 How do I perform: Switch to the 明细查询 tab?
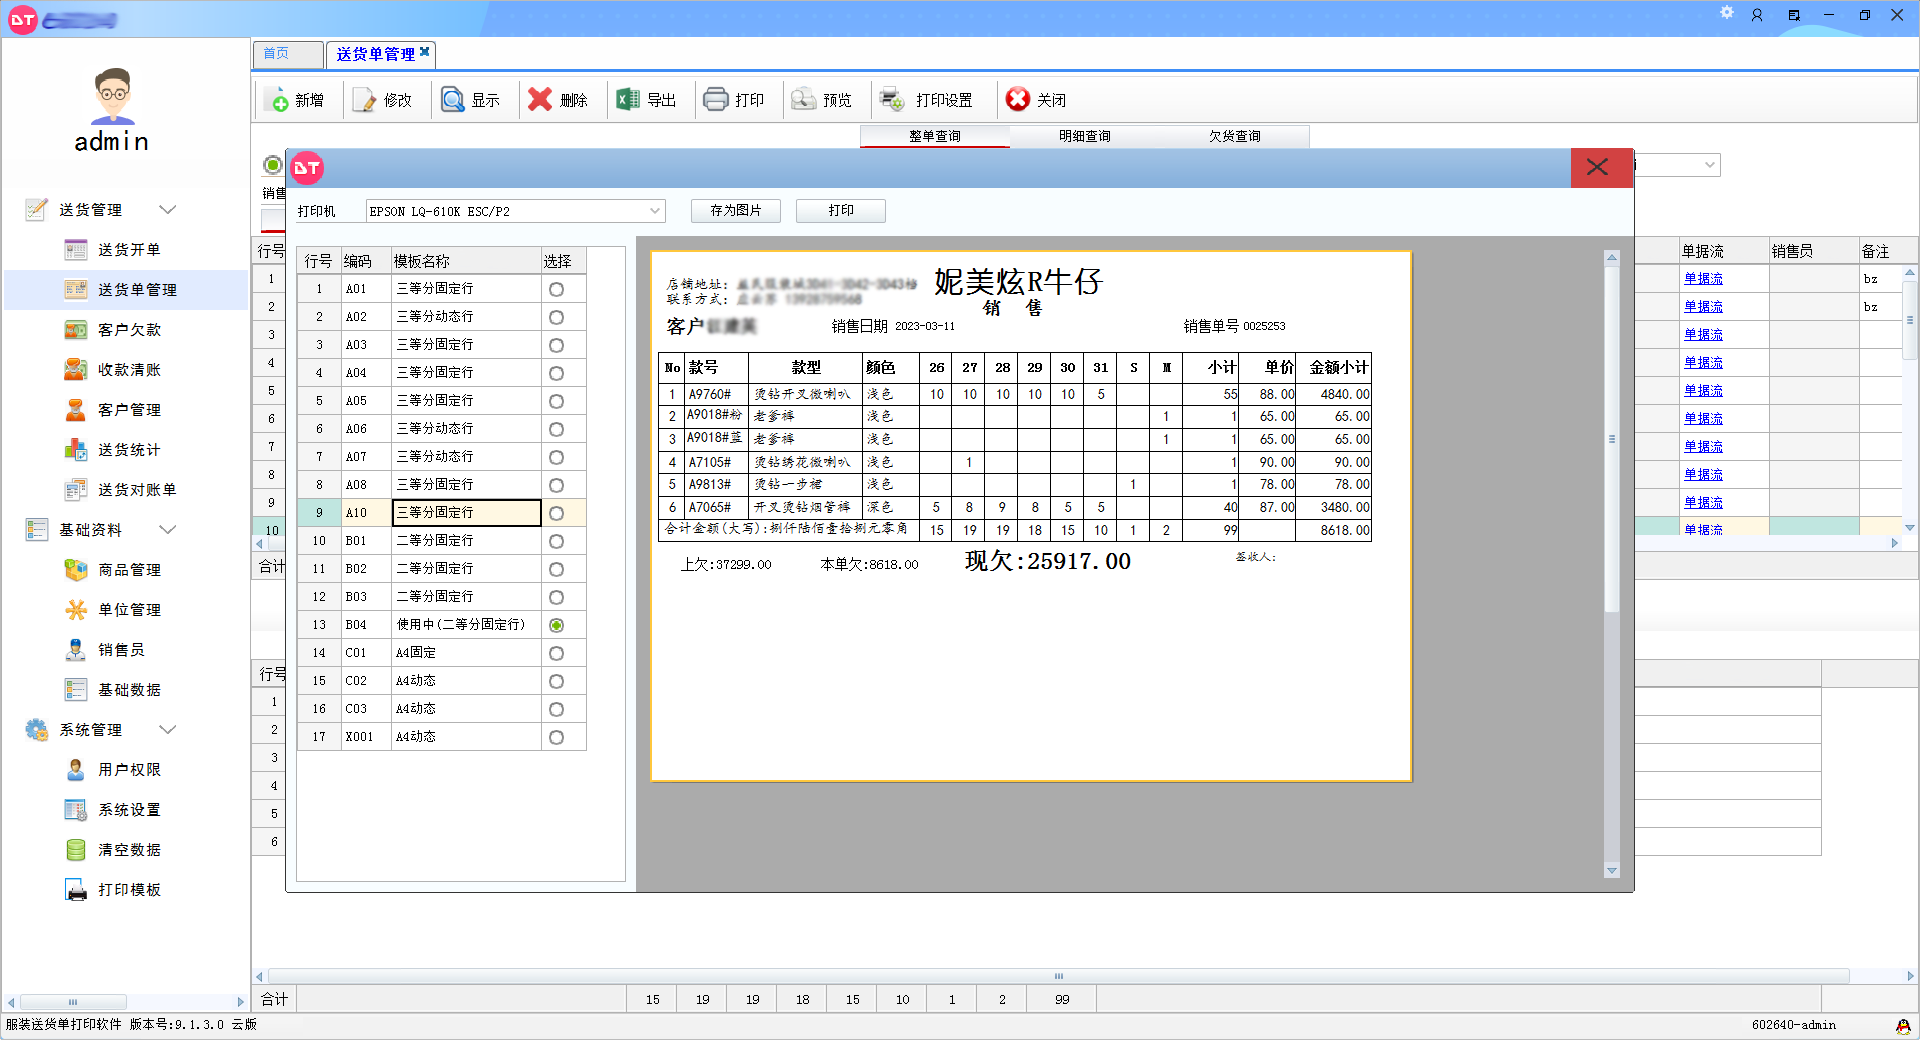[1084, 136]
